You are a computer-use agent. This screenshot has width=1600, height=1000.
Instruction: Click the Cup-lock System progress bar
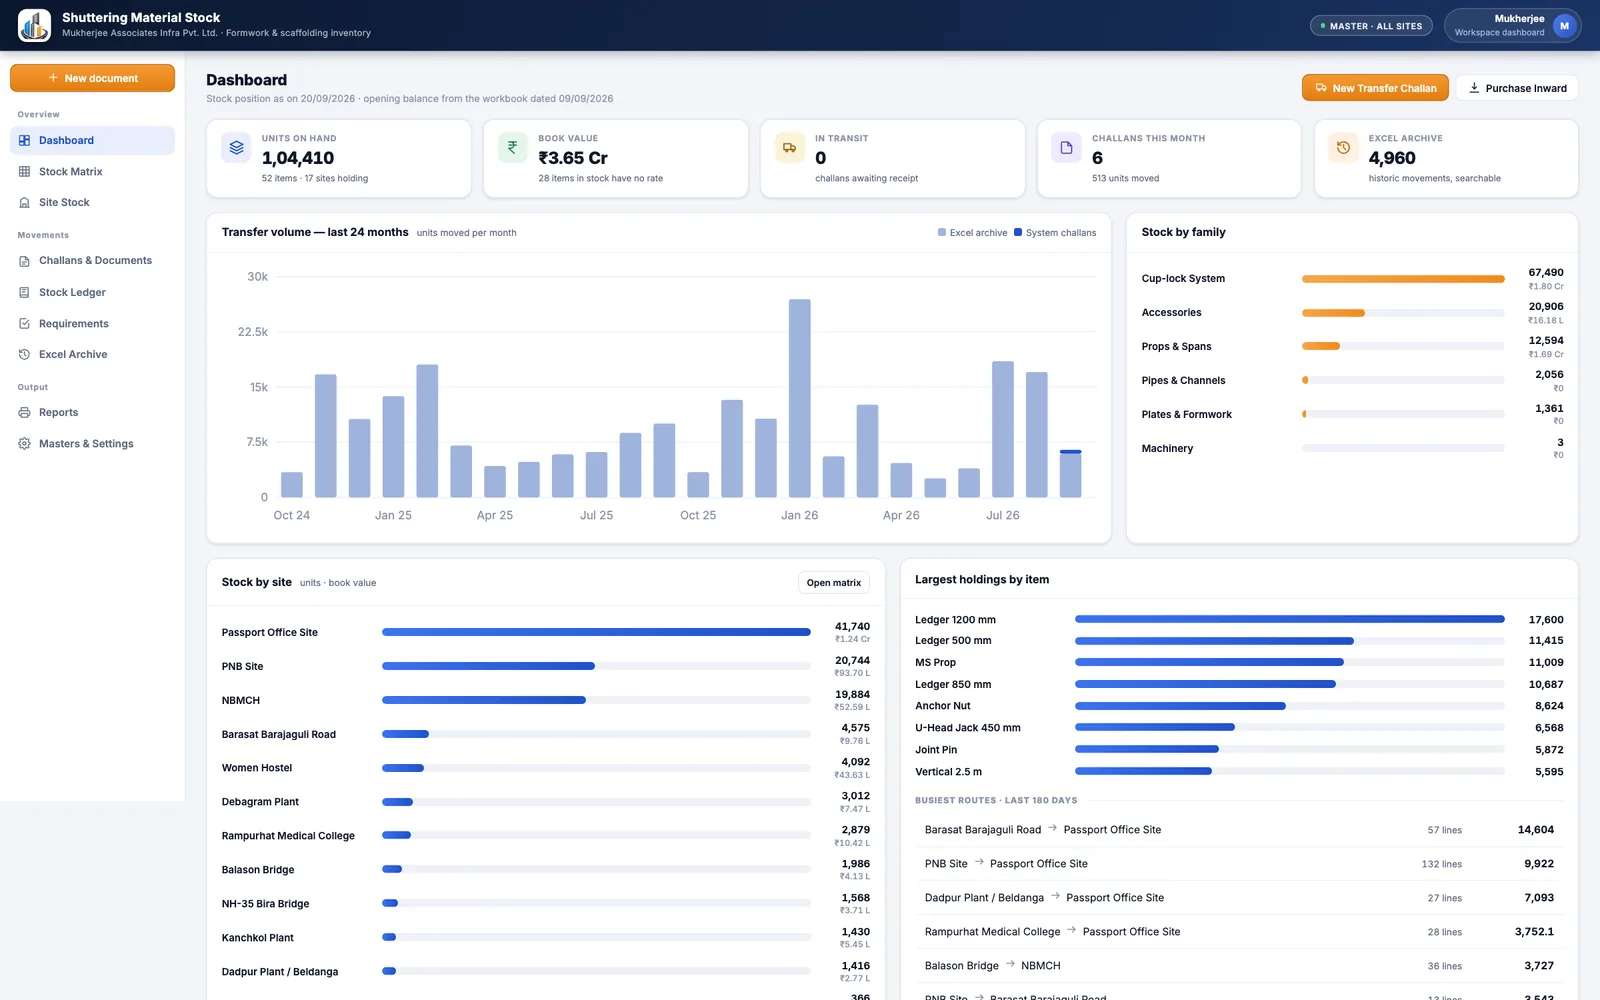(x=1403, y=279)
